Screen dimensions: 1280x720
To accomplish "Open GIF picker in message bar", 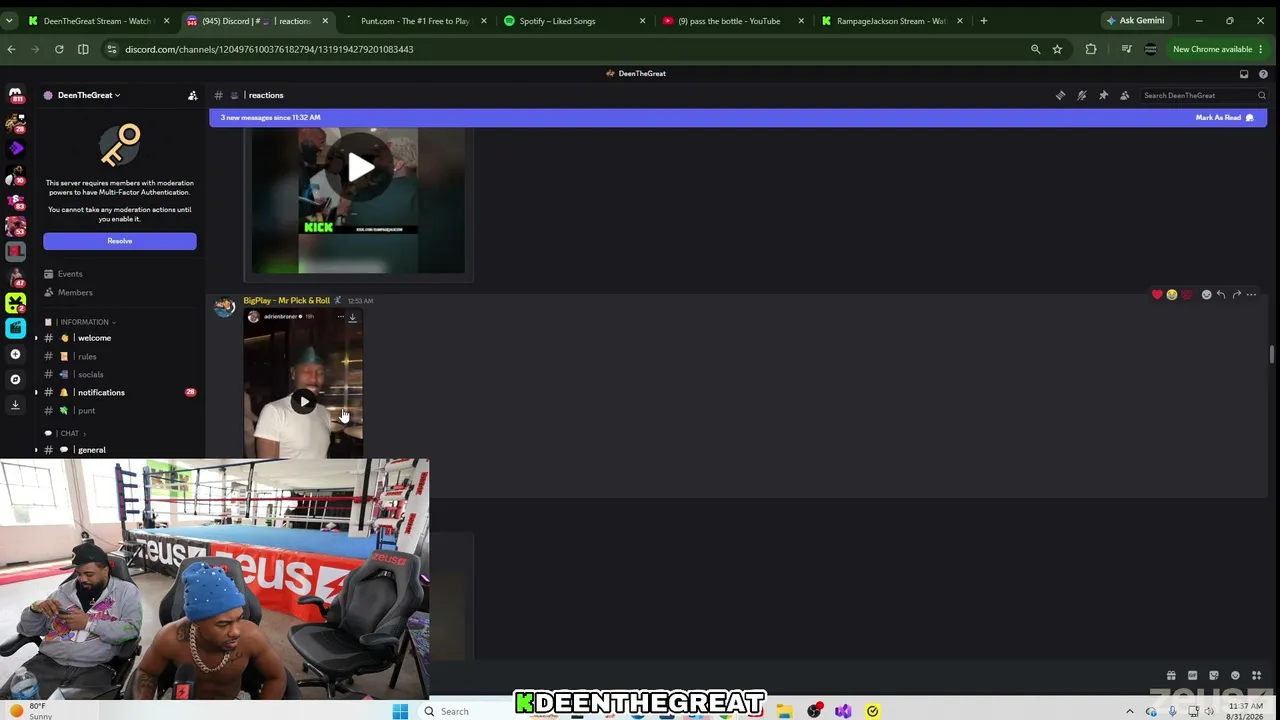I will point(1193,676).
